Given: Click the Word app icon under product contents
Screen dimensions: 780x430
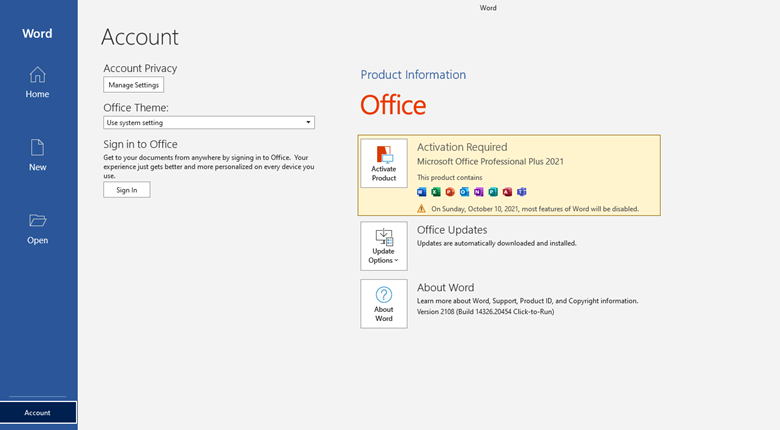Looking at the screenshot, I should (x=421, y=192).
